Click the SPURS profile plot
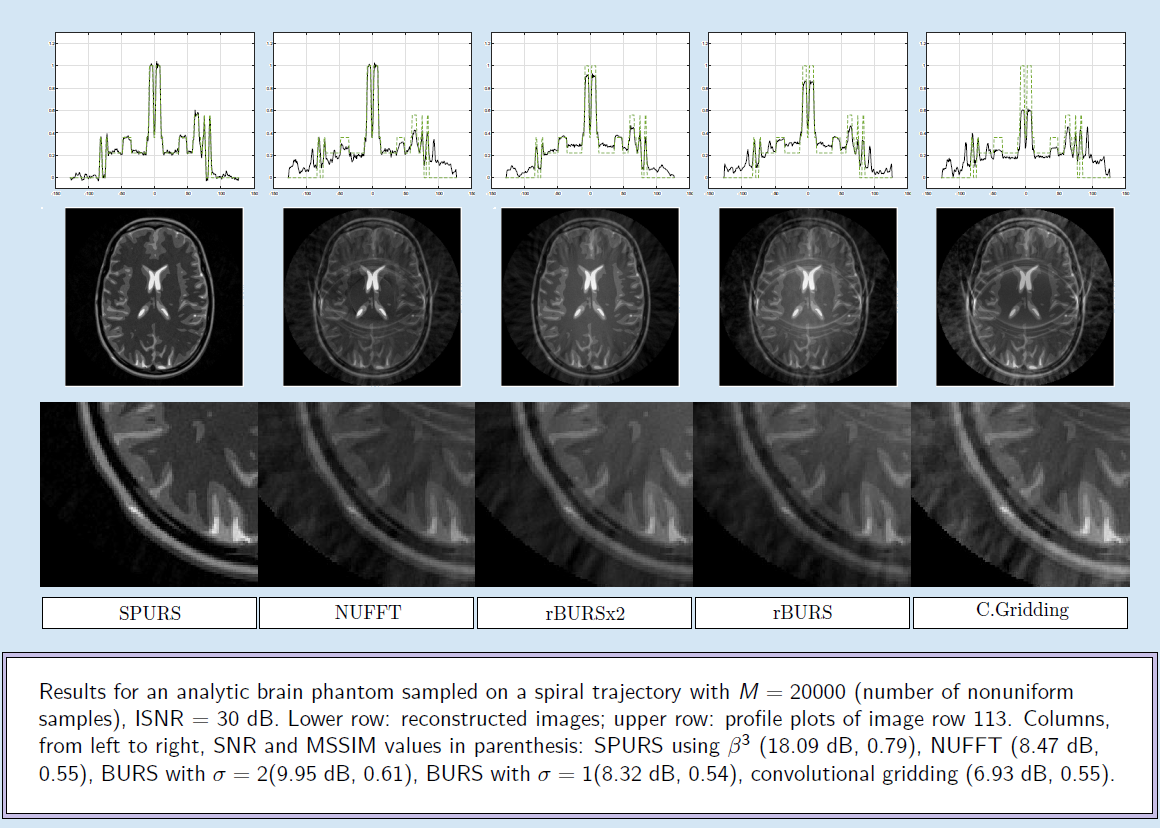 coord(154,112)
